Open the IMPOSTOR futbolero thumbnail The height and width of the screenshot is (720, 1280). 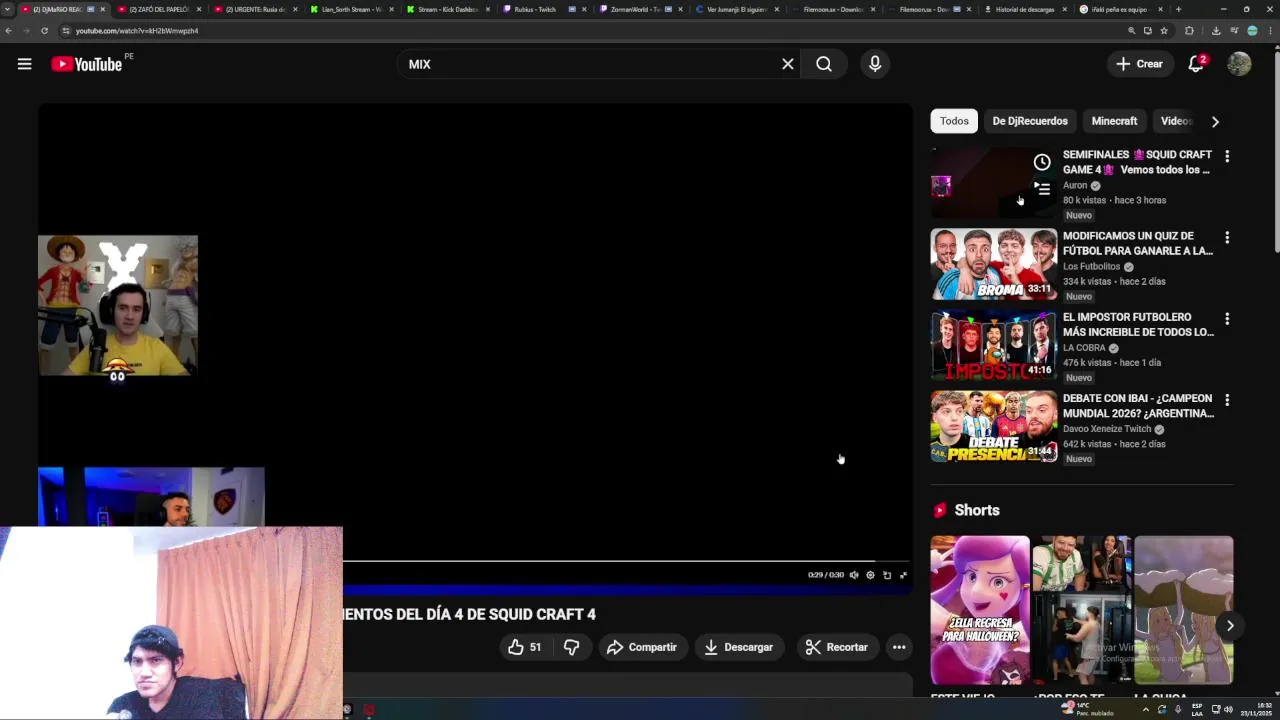(994, 345)
